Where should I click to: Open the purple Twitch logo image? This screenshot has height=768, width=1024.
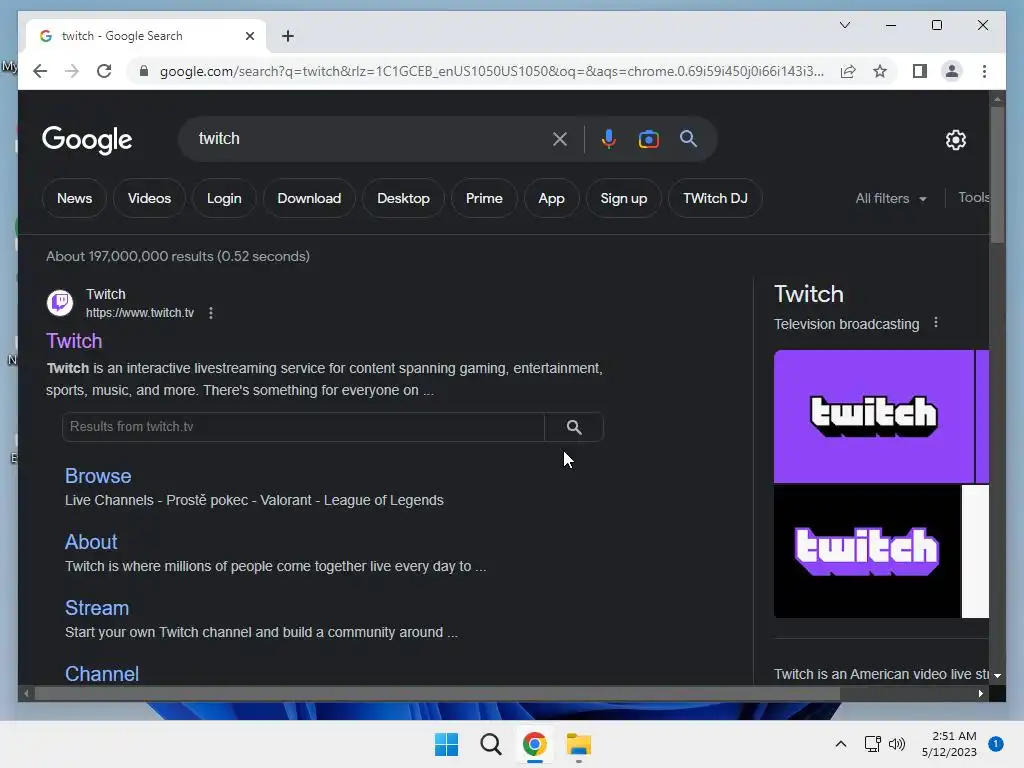(x=873, y=417)
